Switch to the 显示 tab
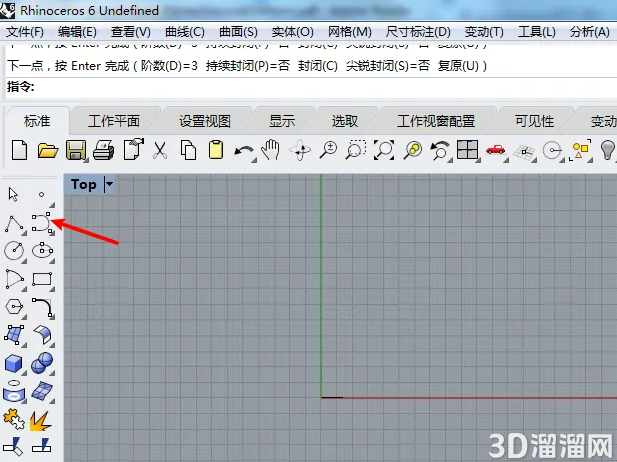617x462 pixels. (x=282, y=121)
